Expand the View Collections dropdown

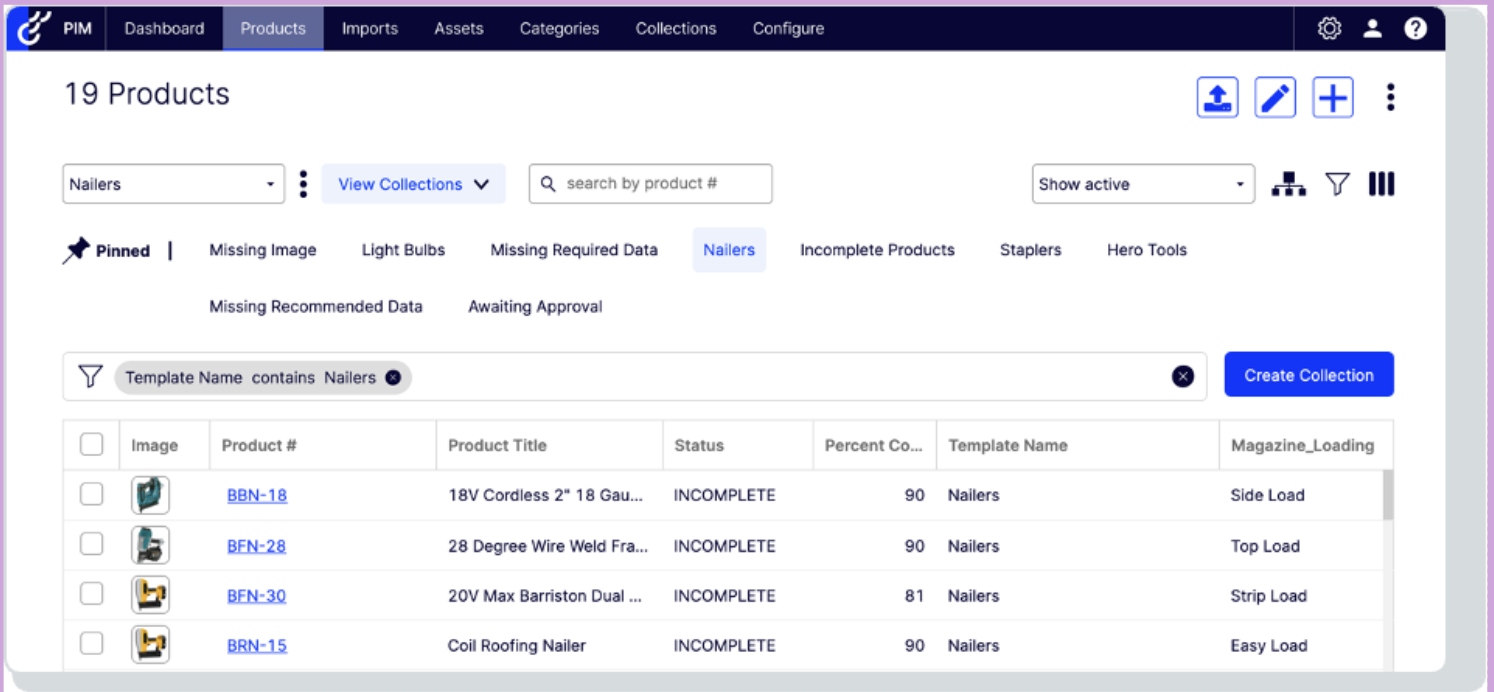[413, 184]
